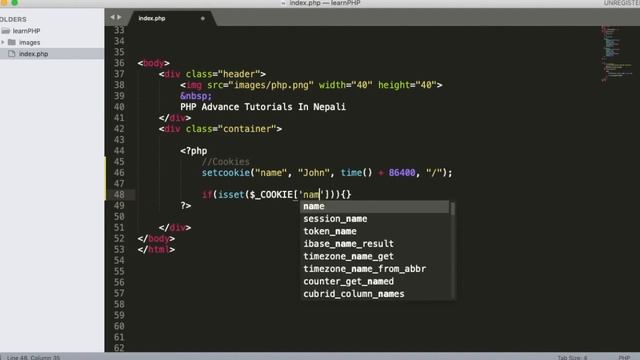Click the Line 48 position indicator
The height and width of the screenshot is (360, 640).
(x=33, y=358)
